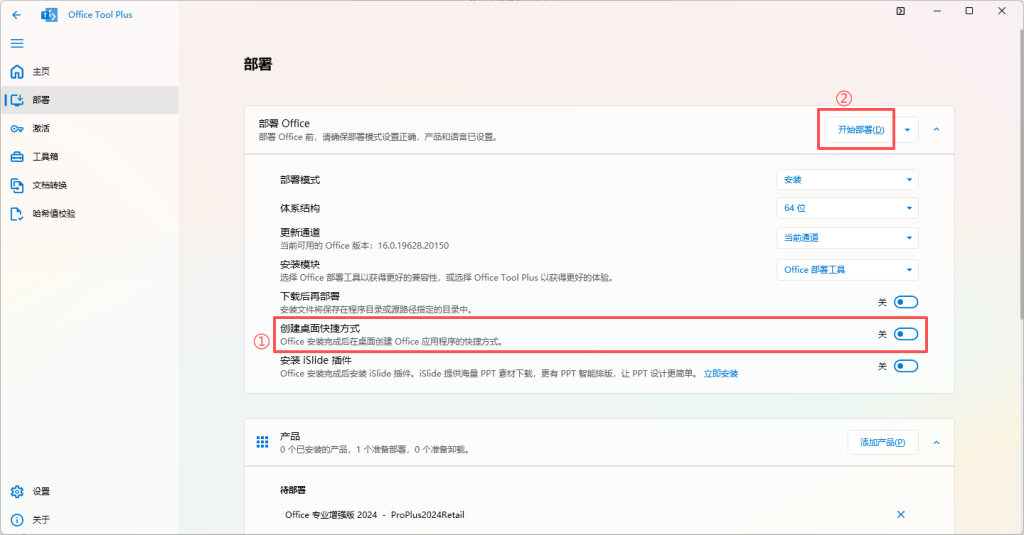Screen dimensions: 1024x535
Task: Select 部署 in the sidebar menu
Action: 40,100
